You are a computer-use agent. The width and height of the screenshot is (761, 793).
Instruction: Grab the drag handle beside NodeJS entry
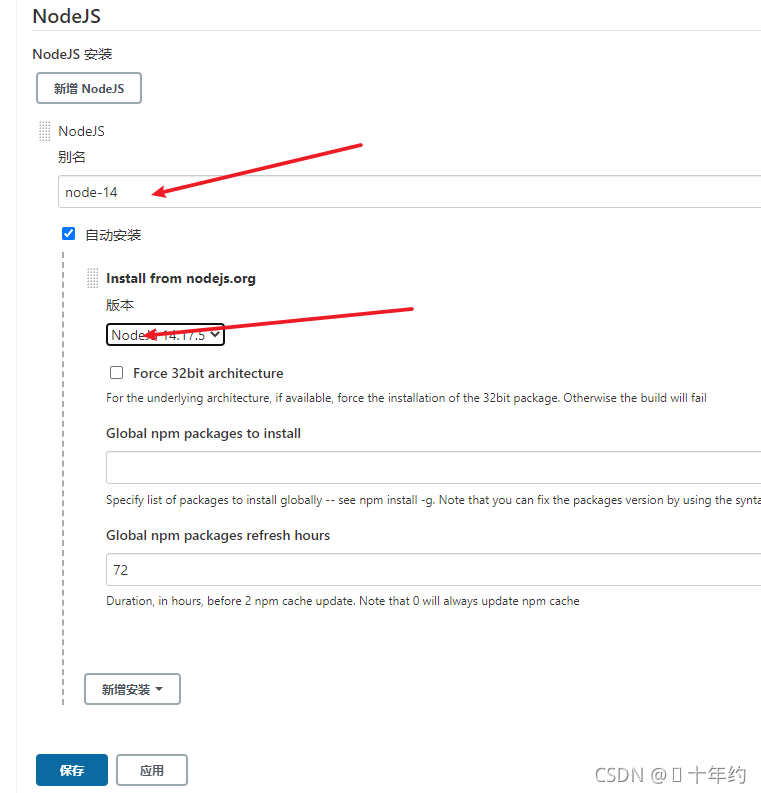click(x=44, y=131)
